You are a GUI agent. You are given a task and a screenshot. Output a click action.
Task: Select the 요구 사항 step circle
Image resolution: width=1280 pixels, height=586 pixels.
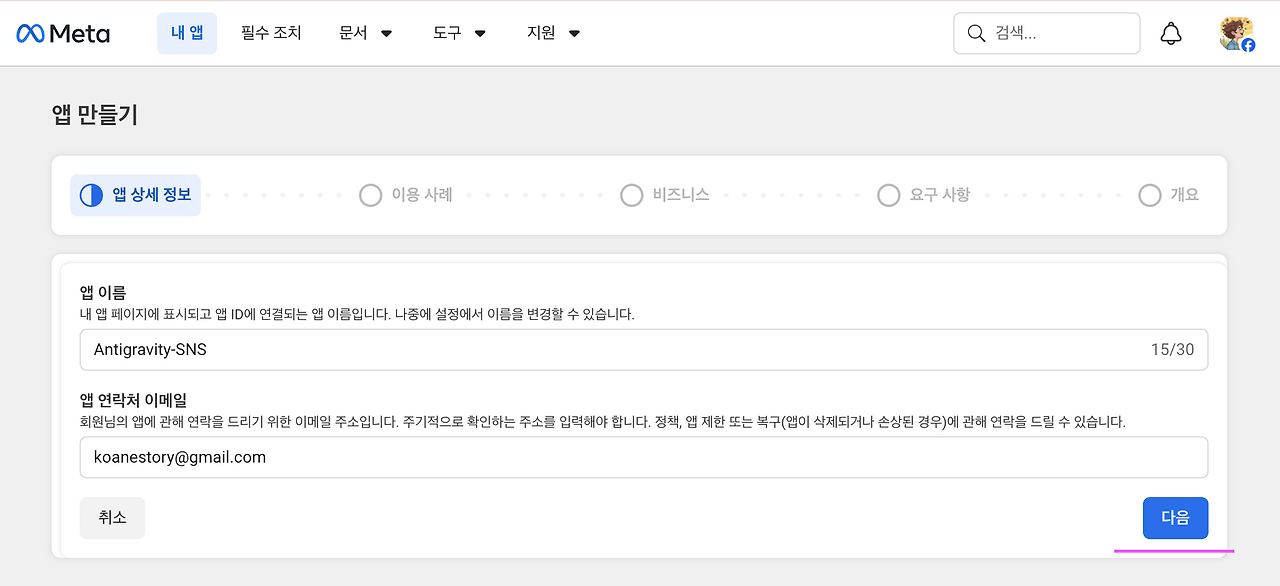point(889,195)
